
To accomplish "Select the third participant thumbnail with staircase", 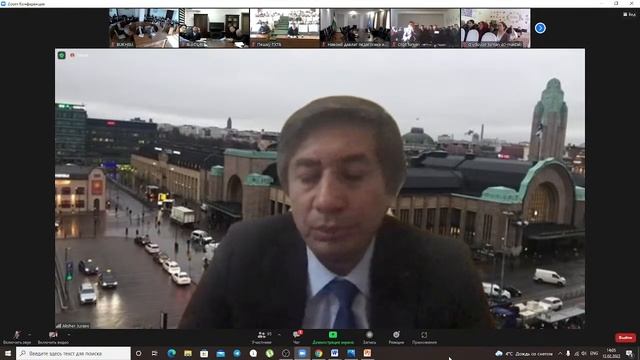I will coord(285,28).
